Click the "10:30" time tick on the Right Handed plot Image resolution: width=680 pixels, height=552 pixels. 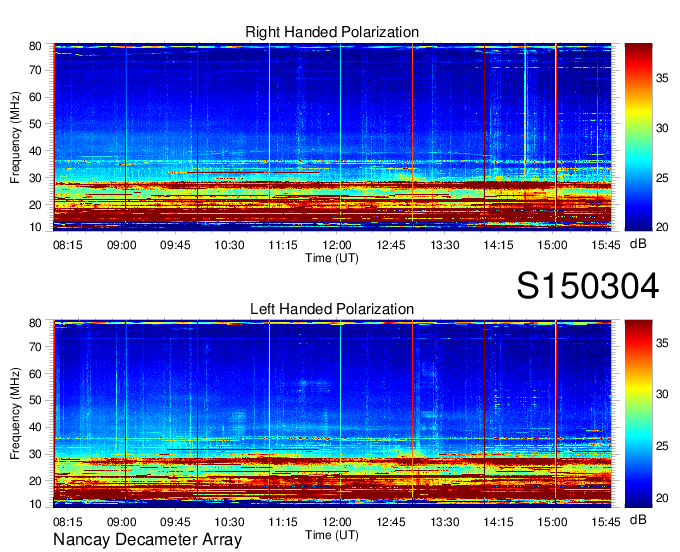229,245
